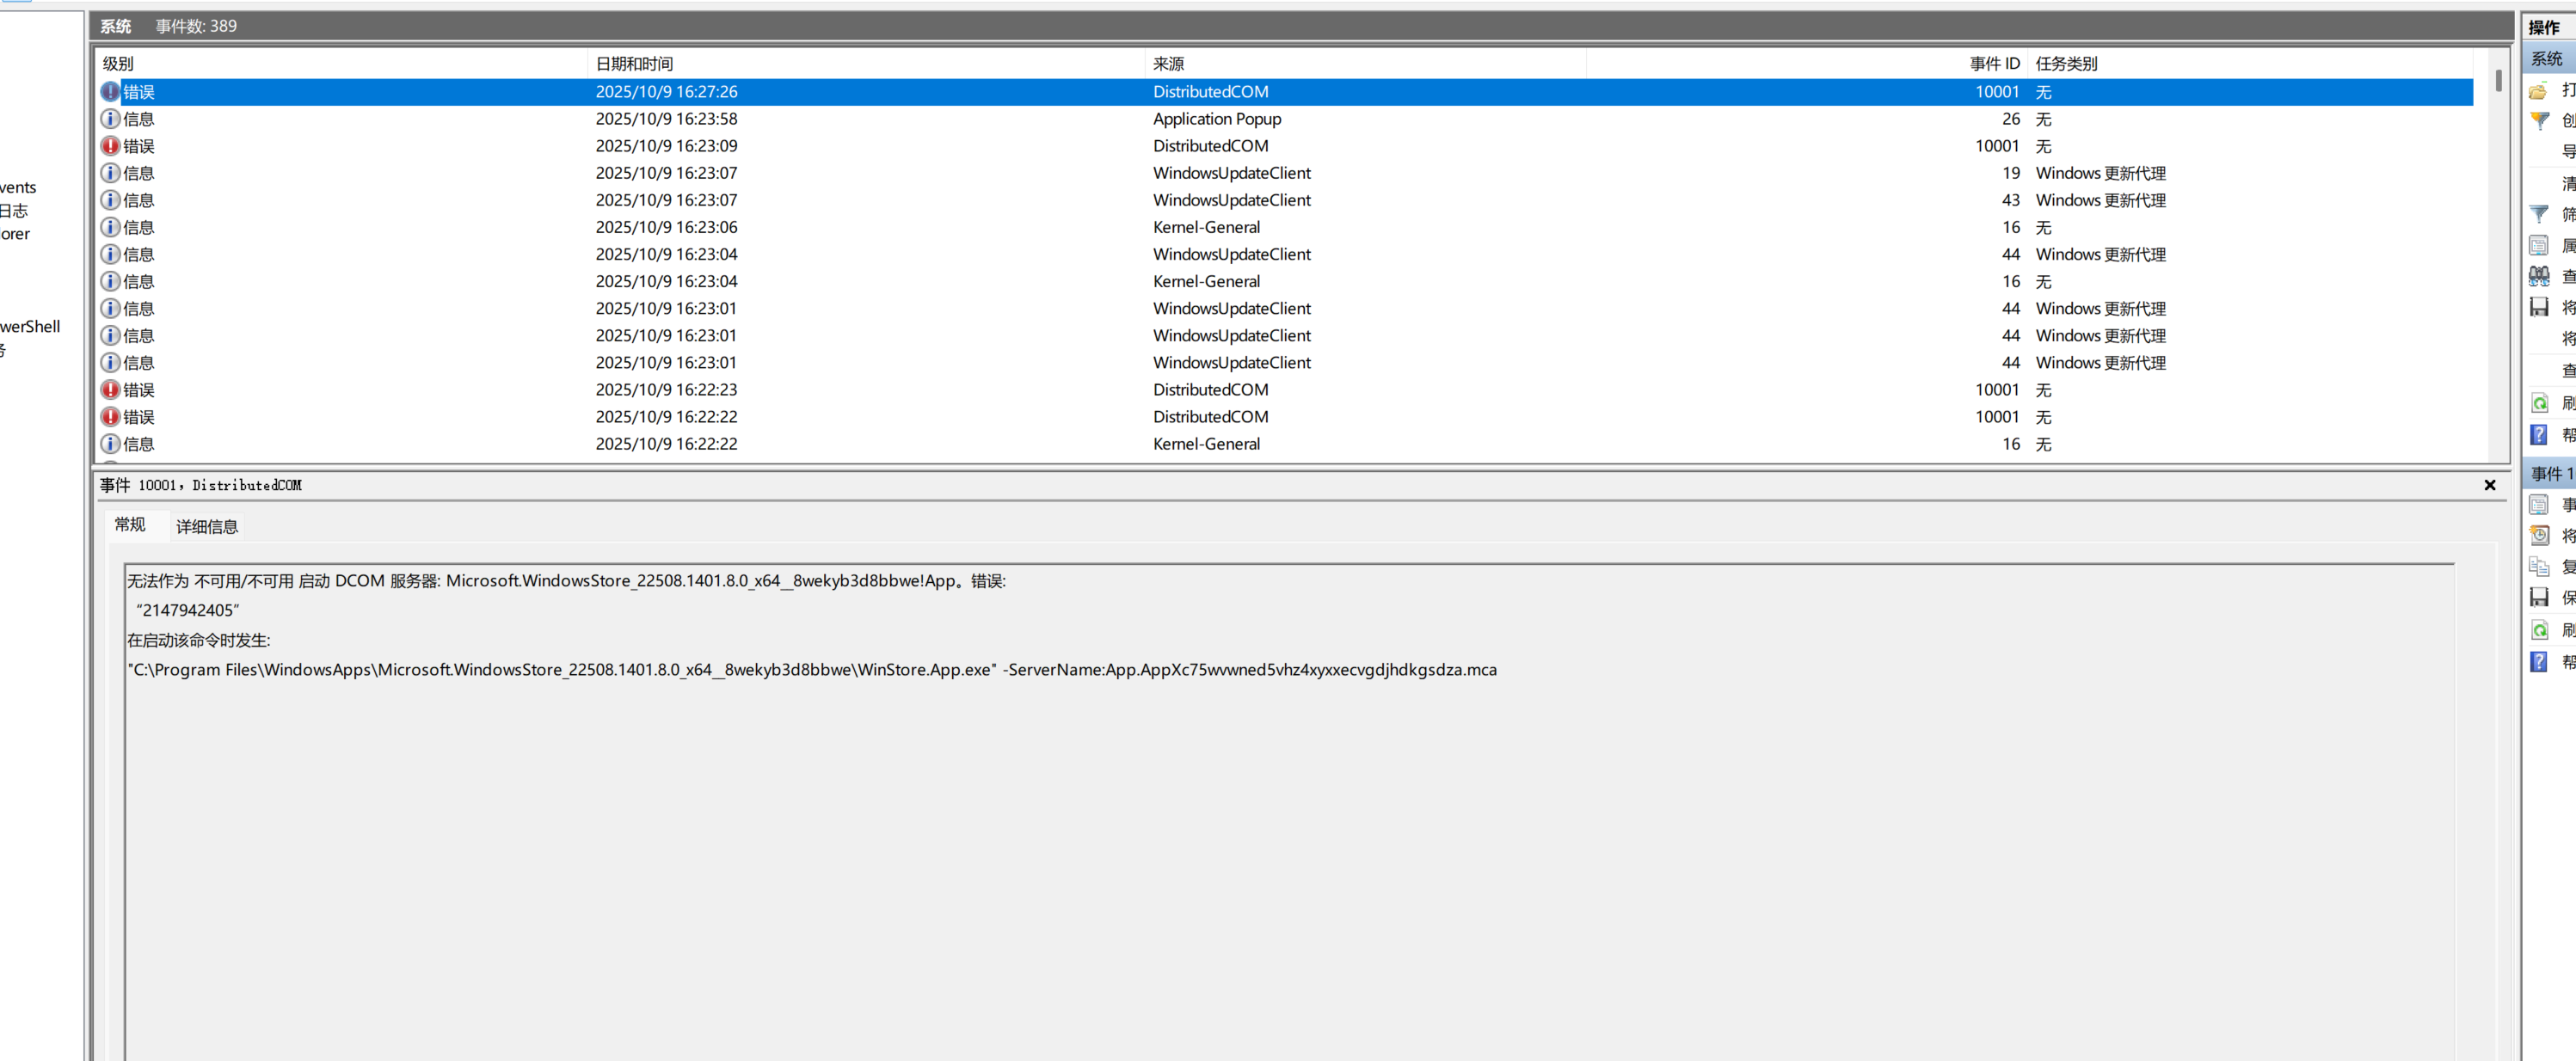The height and width of the screenshot is (1061, 2576).
Task: Click the help icon in 系统 actions section
Action: 2538,434
